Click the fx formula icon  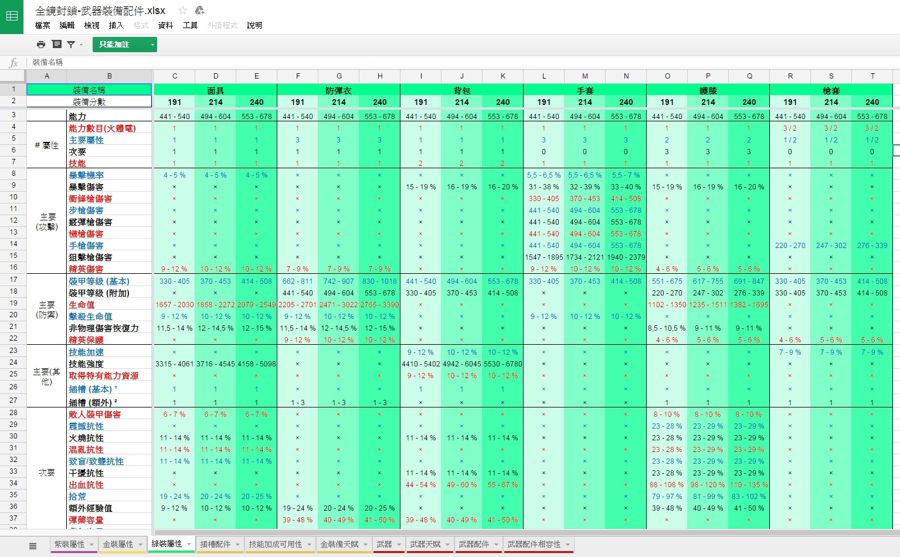tap(14, 62)
